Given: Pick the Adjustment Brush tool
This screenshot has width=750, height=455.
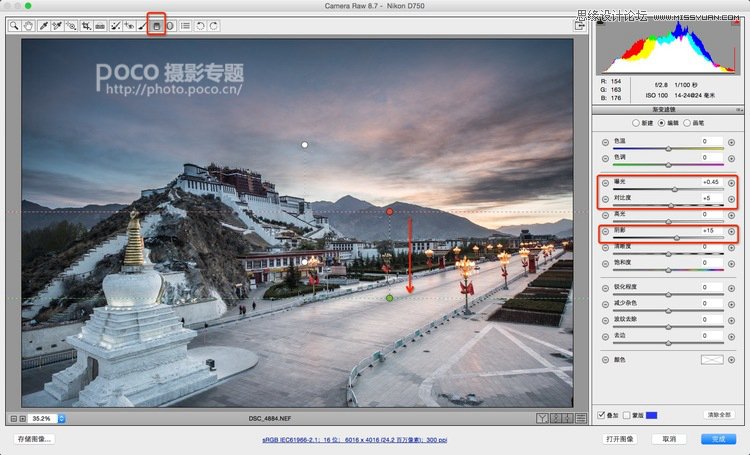Looking at the screenshot, I should 143,26.
